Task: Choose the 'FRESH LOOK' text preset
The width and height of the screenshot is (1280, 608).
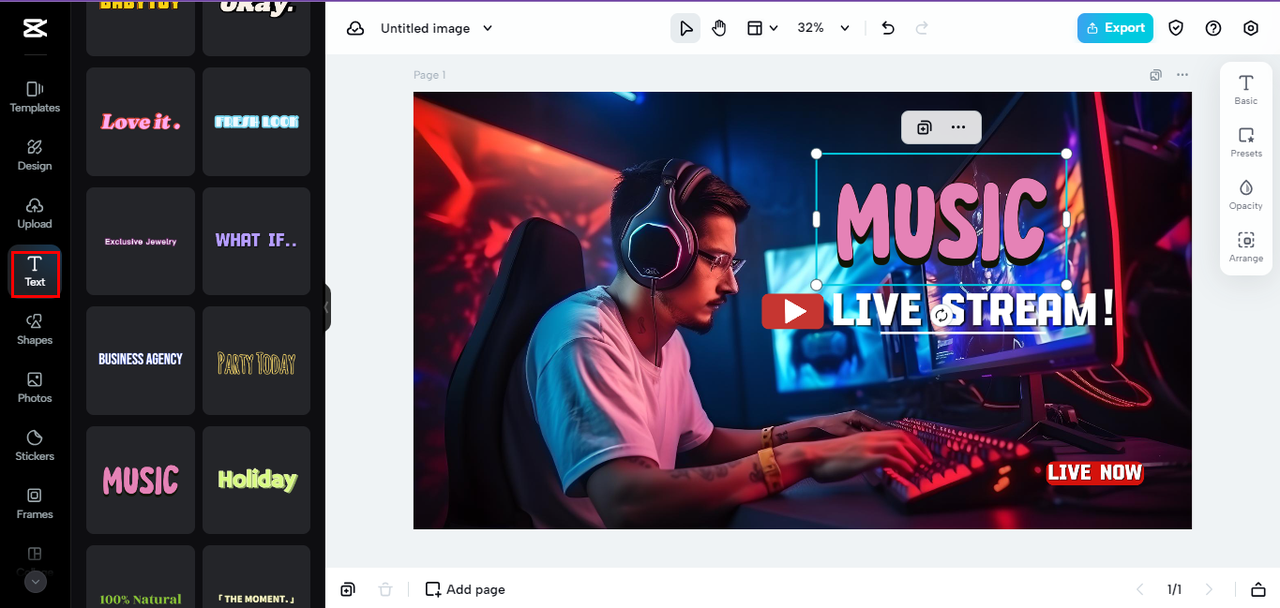Action: (257, 122)
